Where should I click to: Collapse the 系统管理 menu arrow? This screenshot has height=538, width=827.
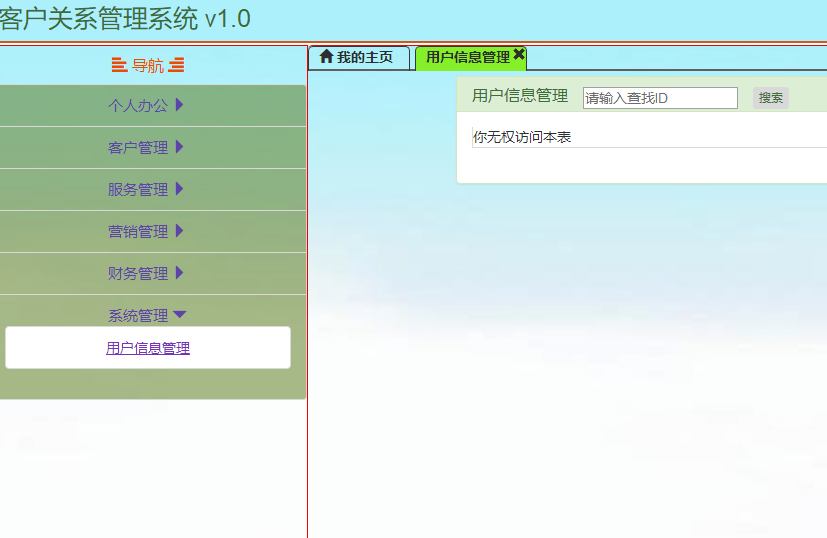180,314
